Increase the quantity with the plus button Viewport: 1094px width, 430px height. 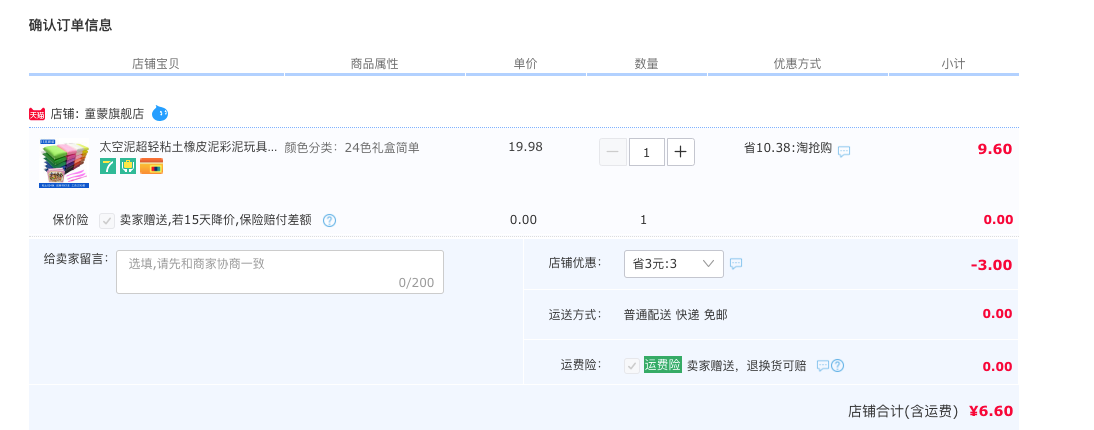click(680, 152)
